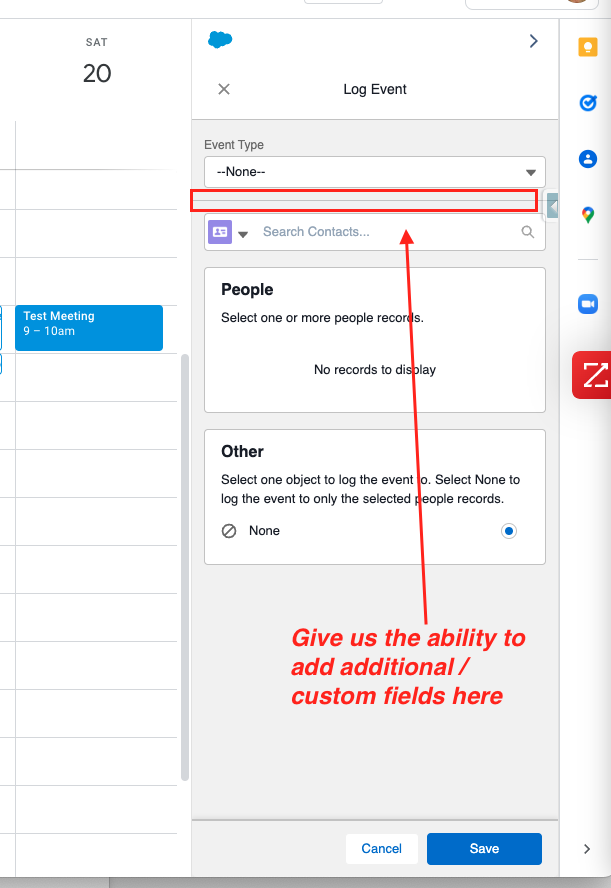Click the small panel collapse handle arrow
This screenshot has height=888, width=611.
553,206
